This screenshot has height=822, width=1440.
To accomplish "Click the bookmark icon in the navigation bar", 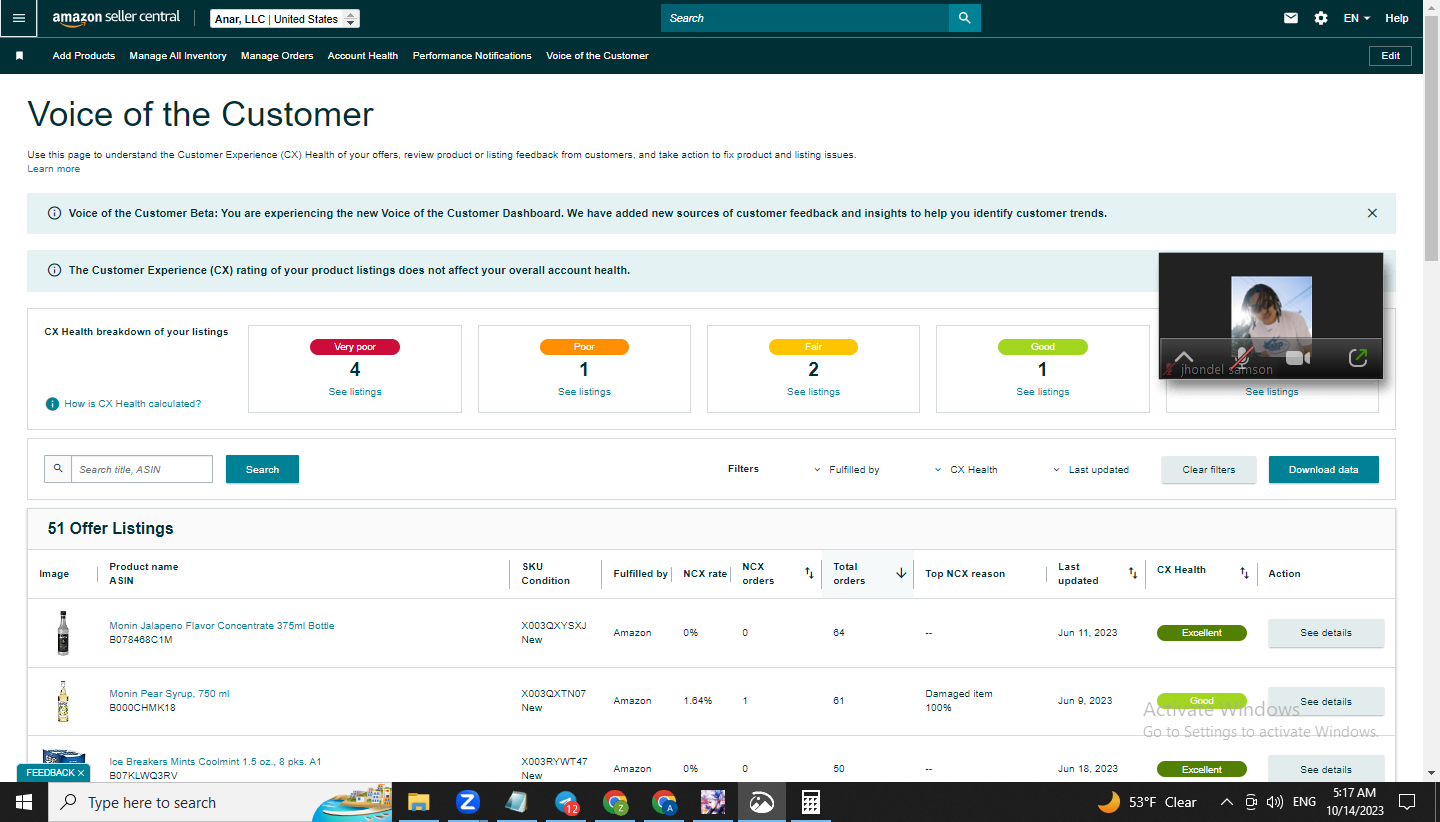I will 19,56.
